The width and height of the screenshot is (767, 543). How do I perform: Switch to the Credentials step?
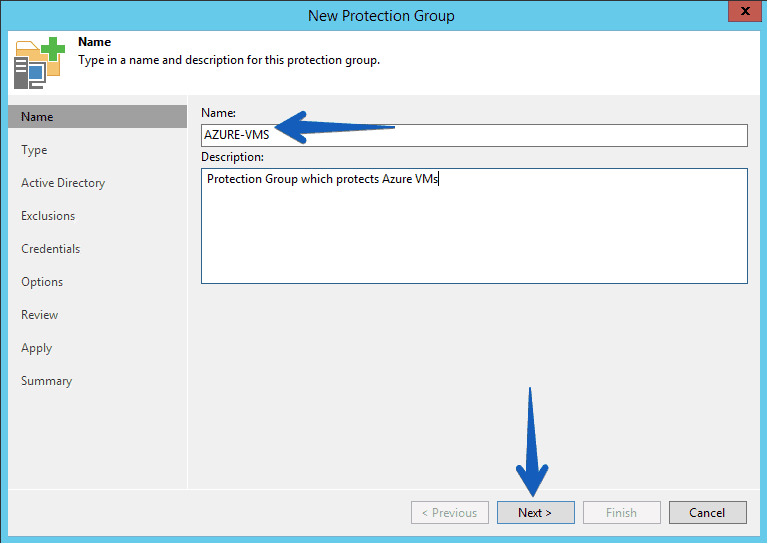[x=50, y=249]
